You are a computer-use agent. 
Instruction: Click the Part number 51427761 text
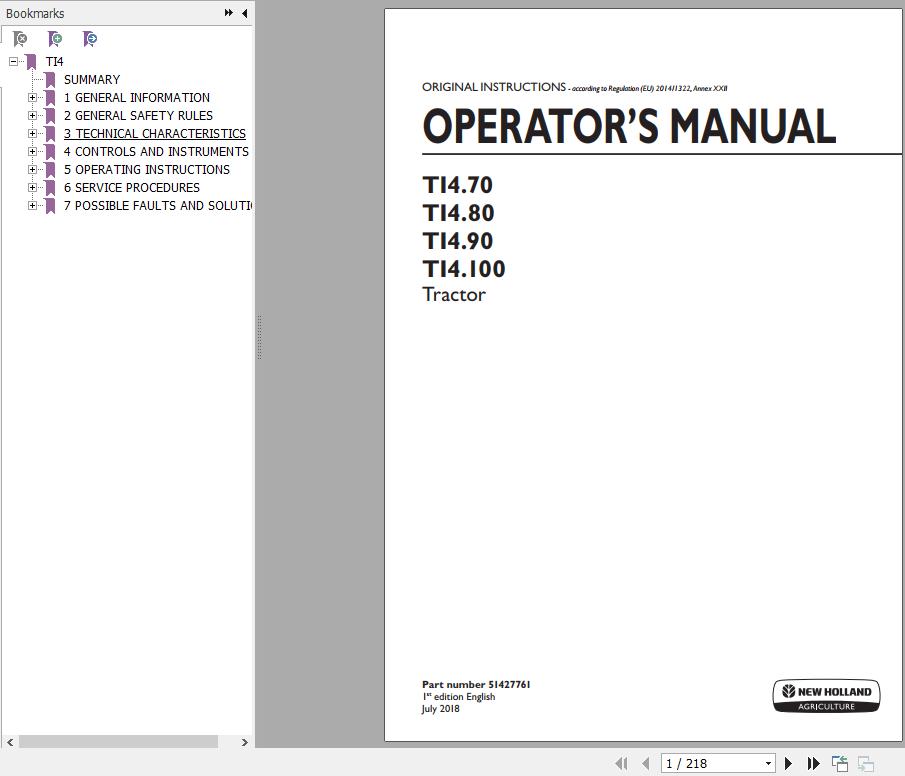coord(476,684)
